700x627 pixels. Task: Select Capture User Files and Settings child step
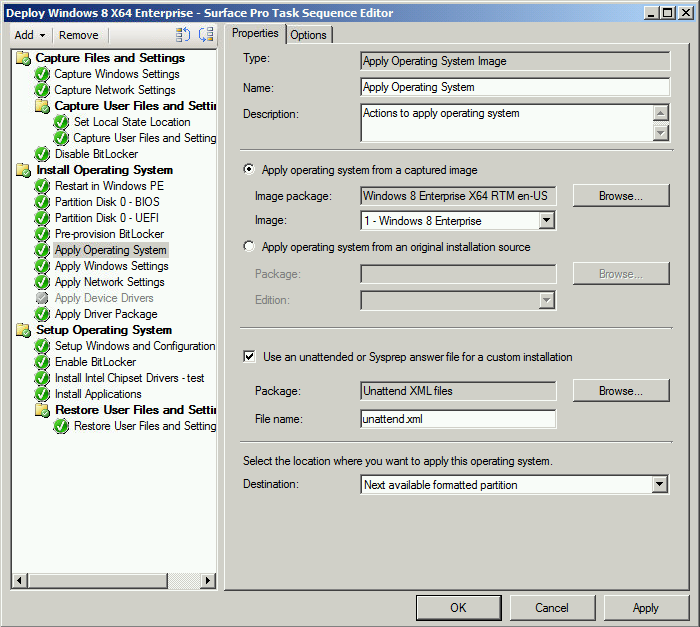(x=145, y=138)
